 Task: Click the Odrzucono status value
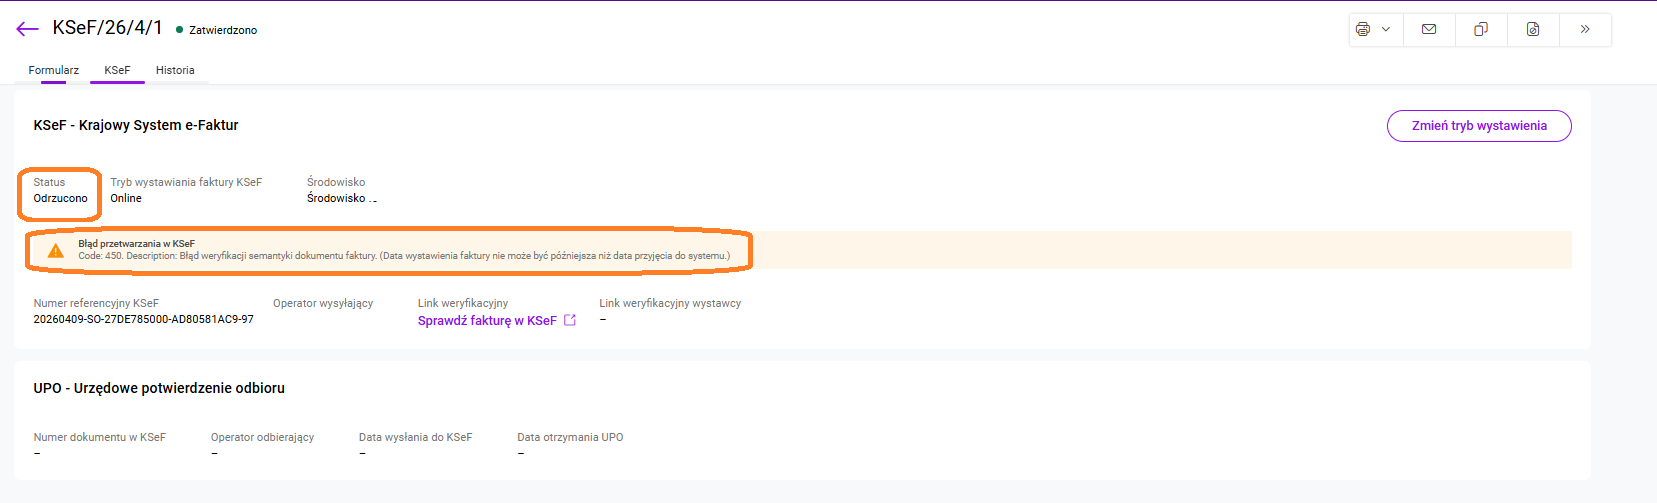[60, 198]
